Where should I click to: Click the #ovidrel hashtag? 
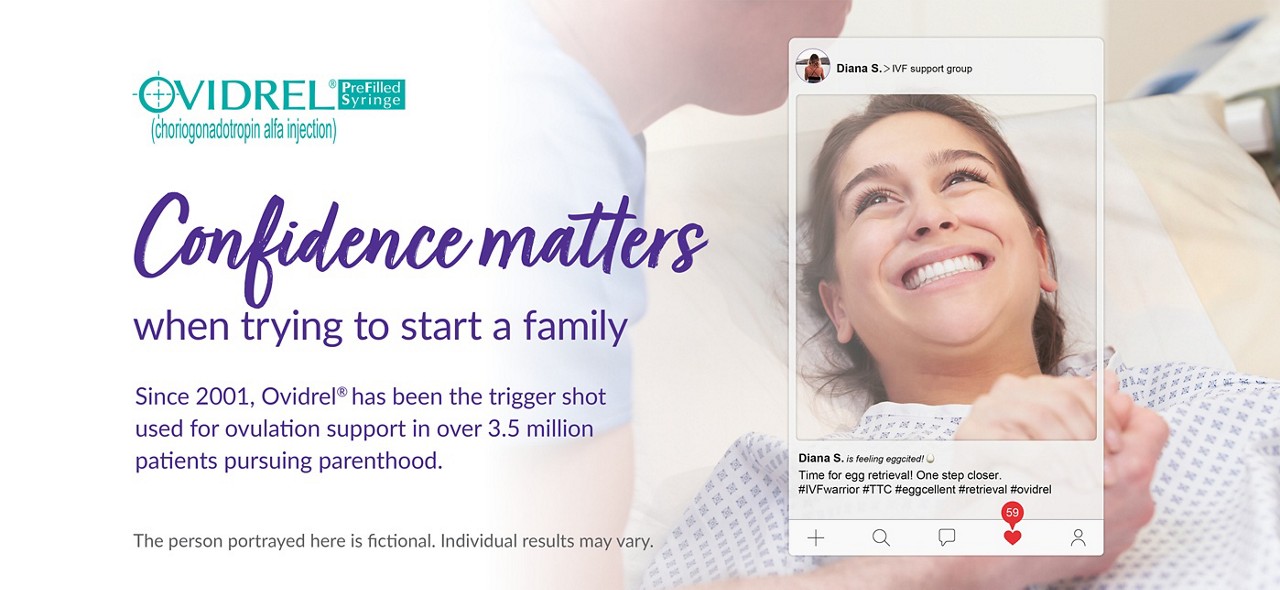tap(1030, 490)
